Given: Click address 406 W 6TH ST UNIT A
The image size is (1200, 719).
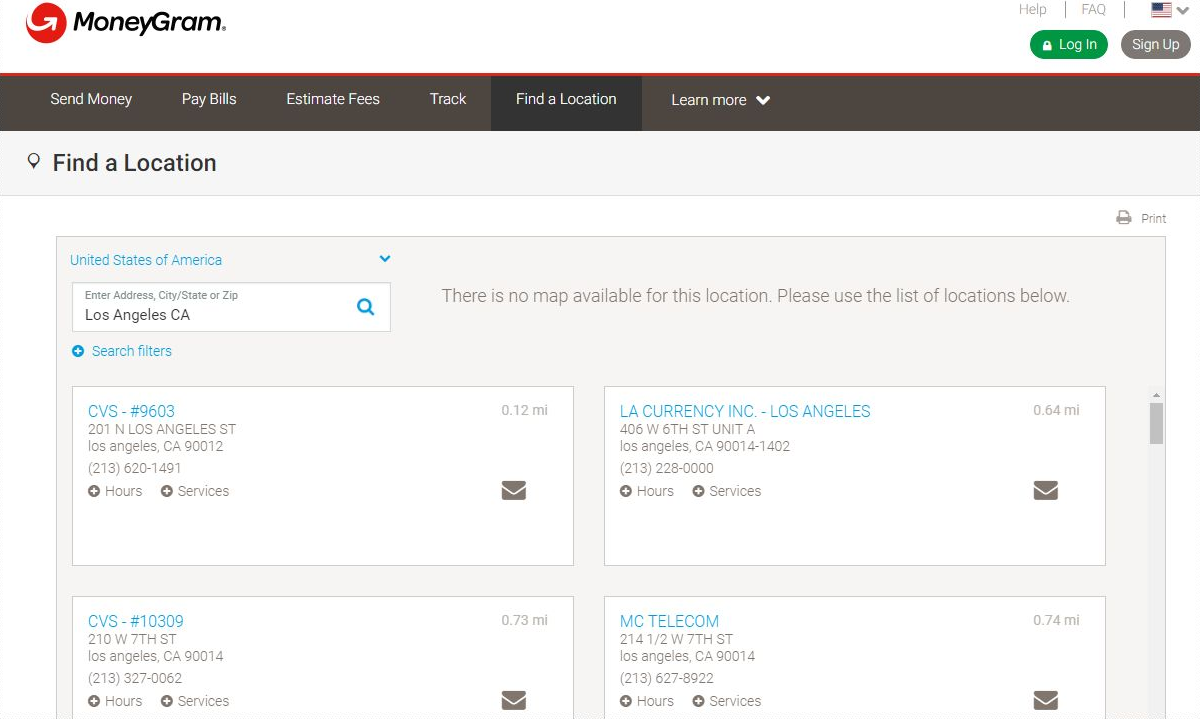Looking at the screenshot, I should pyautogui.click(x=688, y=429).
